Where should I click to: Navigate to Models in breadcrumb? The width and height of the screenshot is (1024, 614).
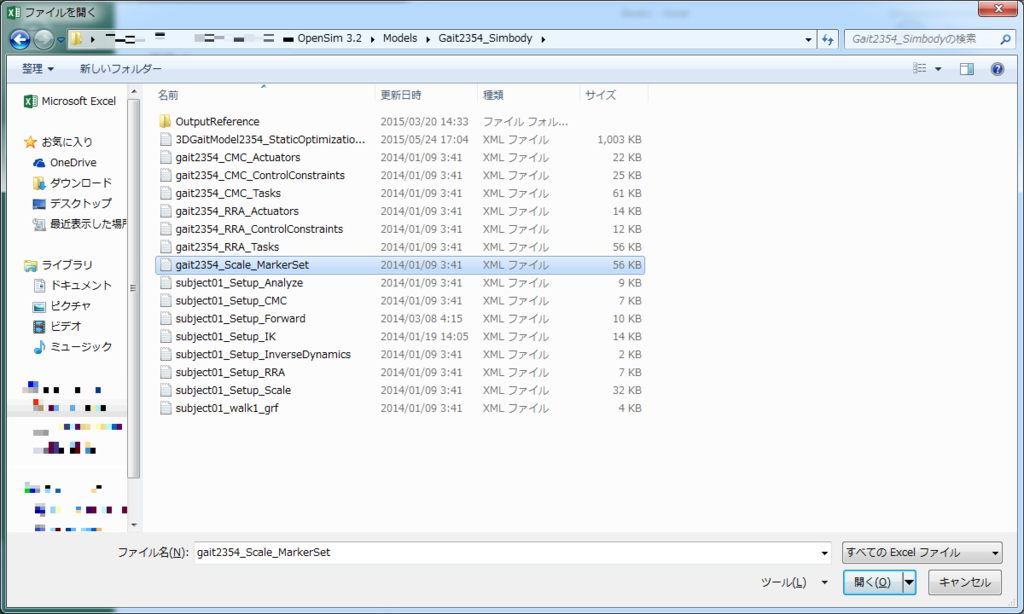click(400, 39)
